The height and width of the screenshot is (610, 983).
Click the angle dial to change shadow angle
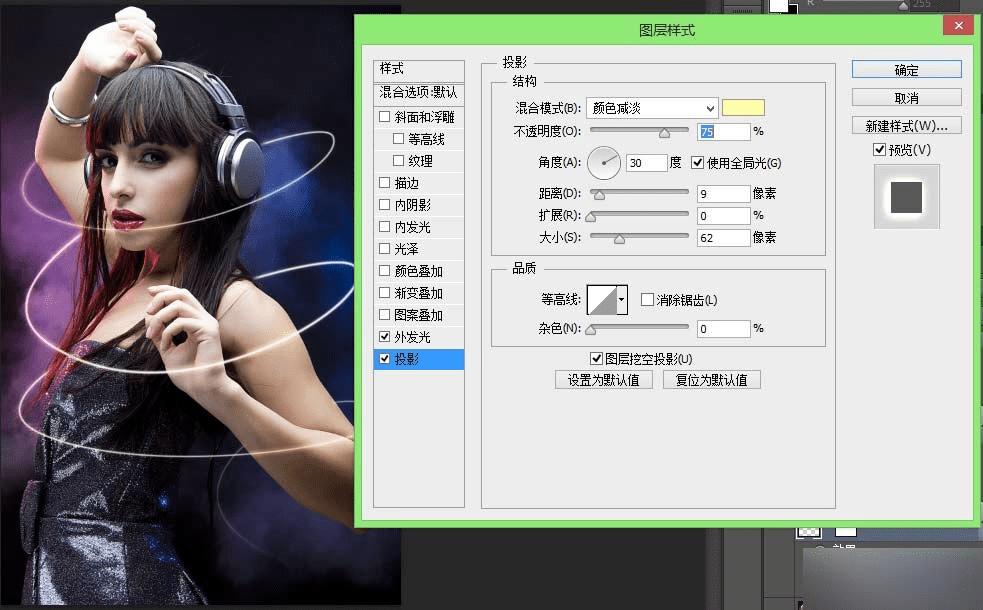point(604,163)
